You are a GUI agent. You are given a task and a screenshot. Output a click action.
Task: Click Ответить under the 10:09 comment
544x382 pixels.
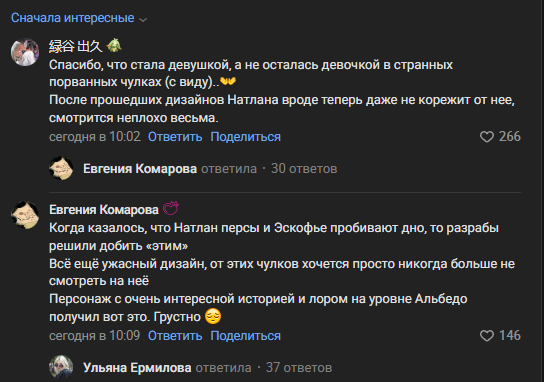(175, 336)
